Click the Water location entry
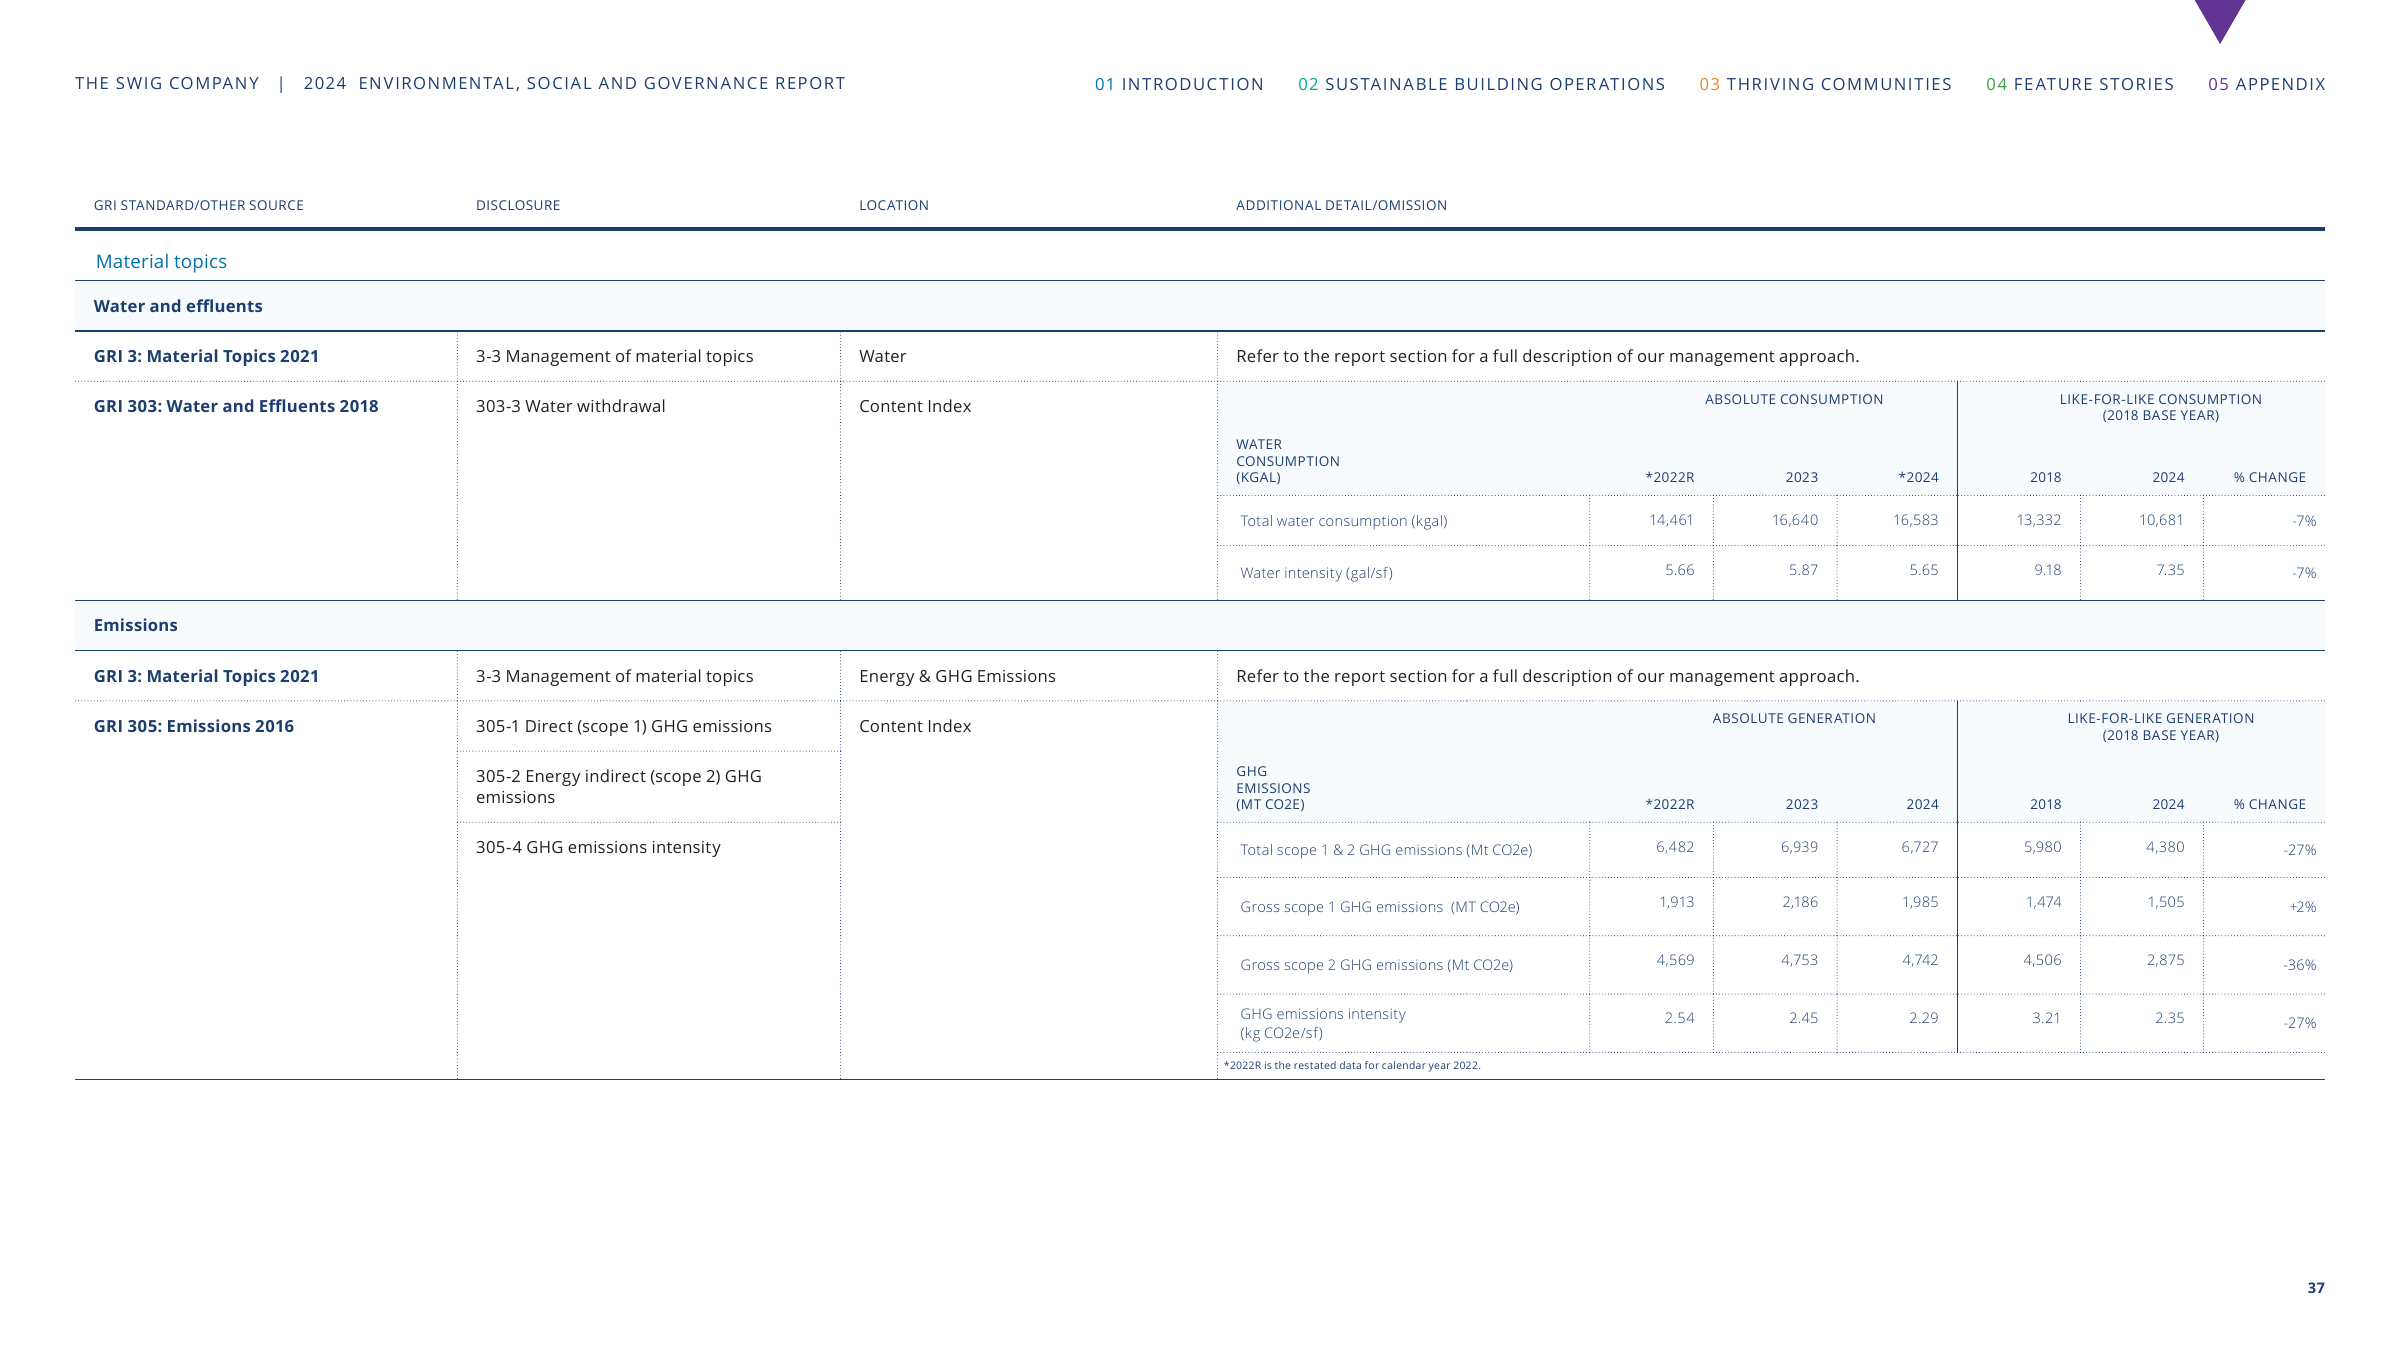This screenshot has width=2400, height=1350. point(882,356)
